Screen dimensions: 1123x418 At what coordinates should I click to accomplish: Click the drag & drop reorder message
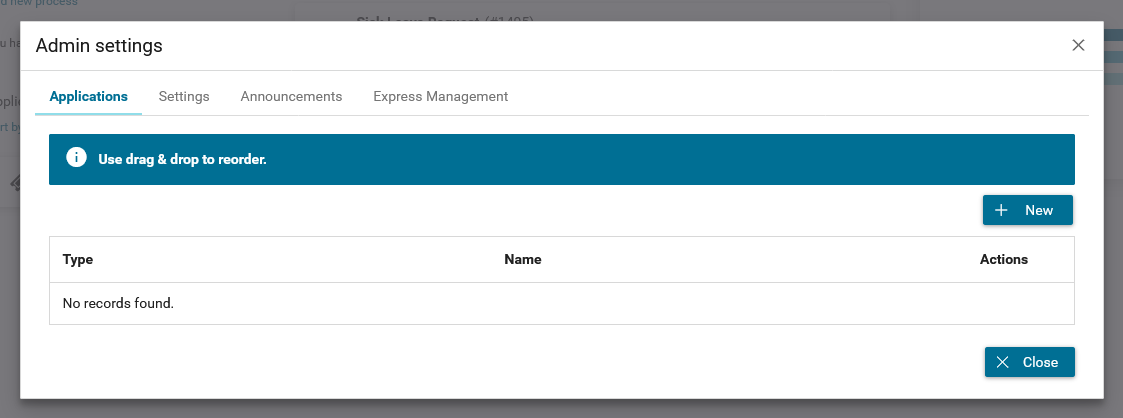click(x=183, y=160)
